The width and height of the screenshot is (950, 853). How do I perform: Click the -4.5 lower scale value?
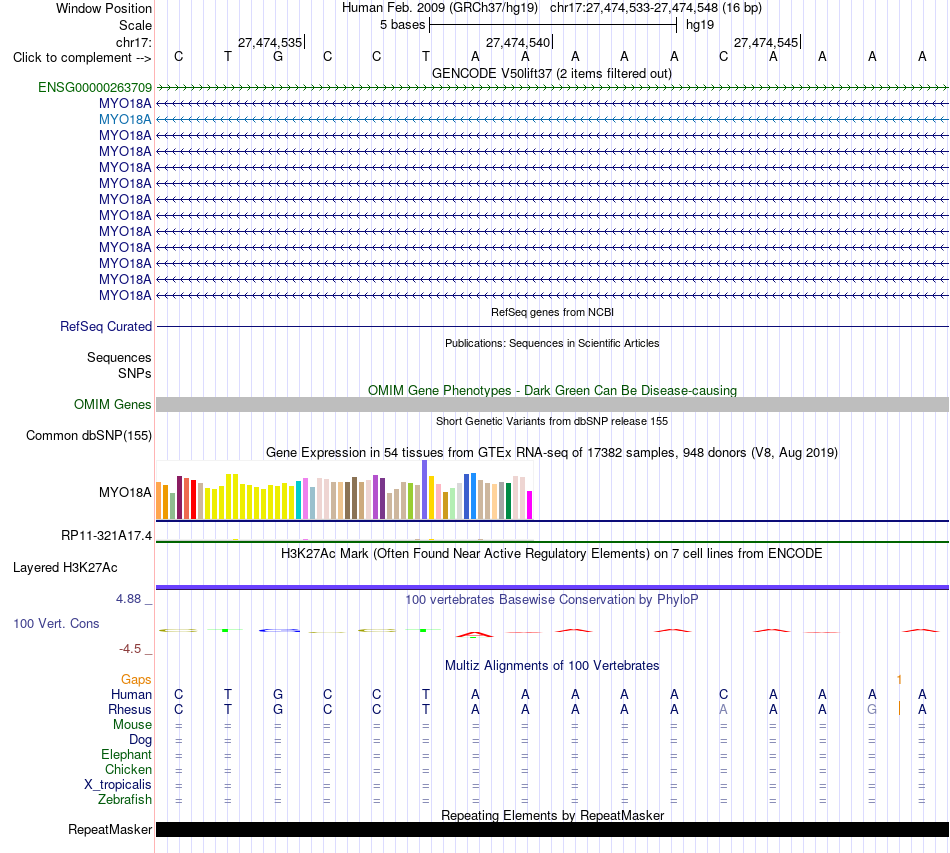(x=130, y=649)
